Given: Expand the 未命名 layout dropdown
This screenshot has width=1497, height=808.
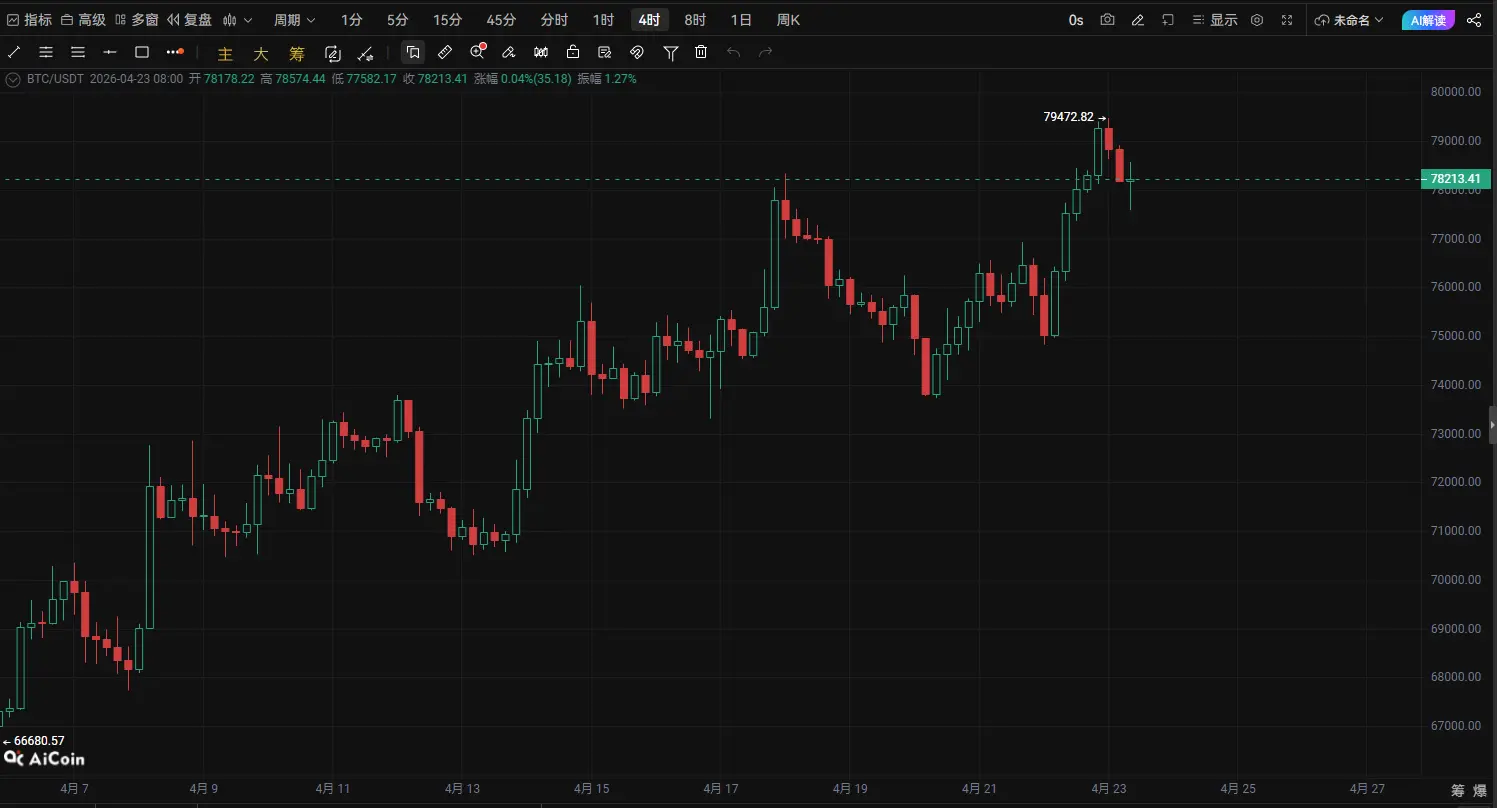Looking at the screenshot, I should [x=1349, y=20].
